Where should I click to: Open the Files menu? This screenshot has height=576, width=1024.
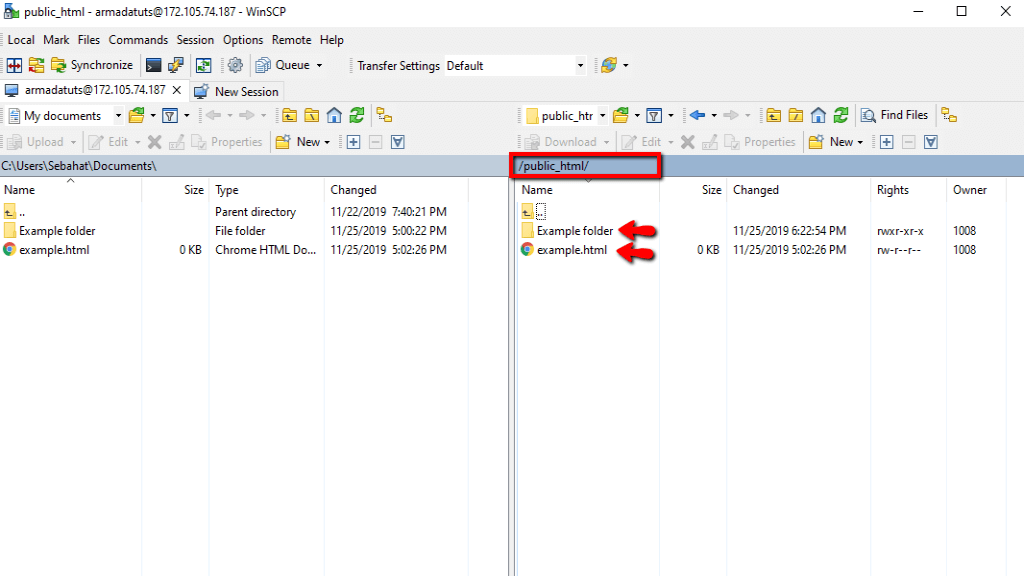(89, 40)
